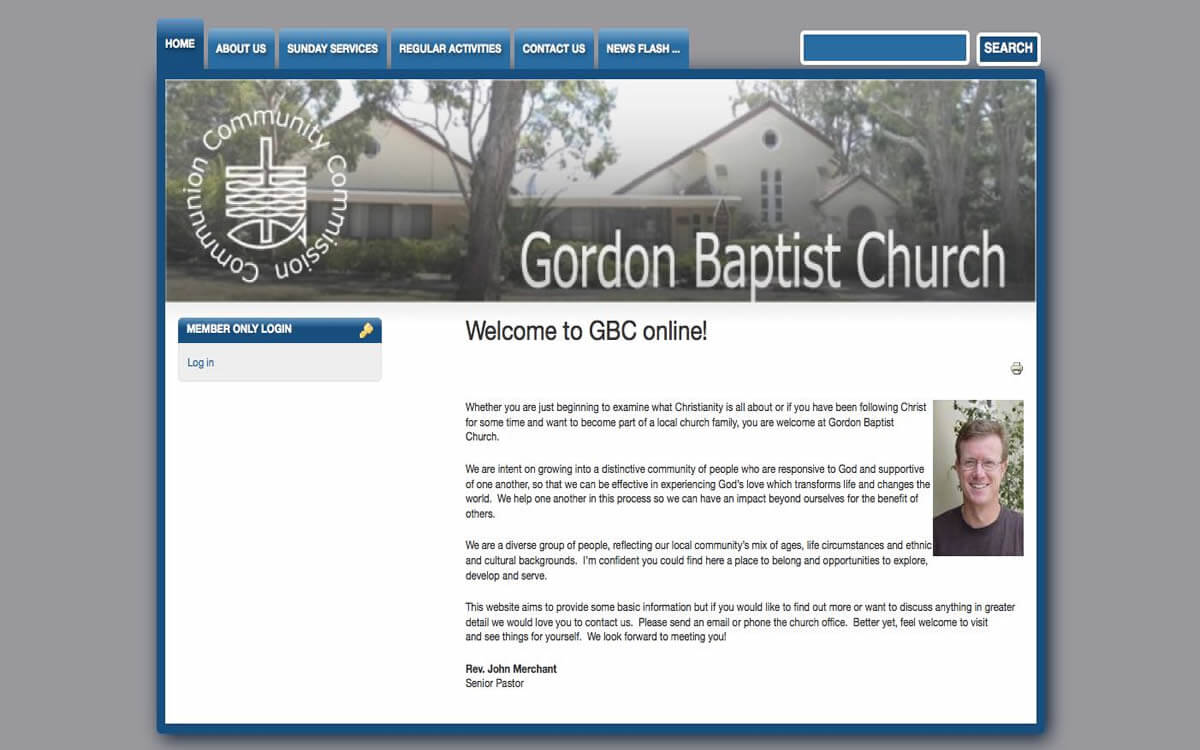The height and width of the screenshot is (750, 1200).
Task: Click the printer icon to print article
Action: 1016,369
